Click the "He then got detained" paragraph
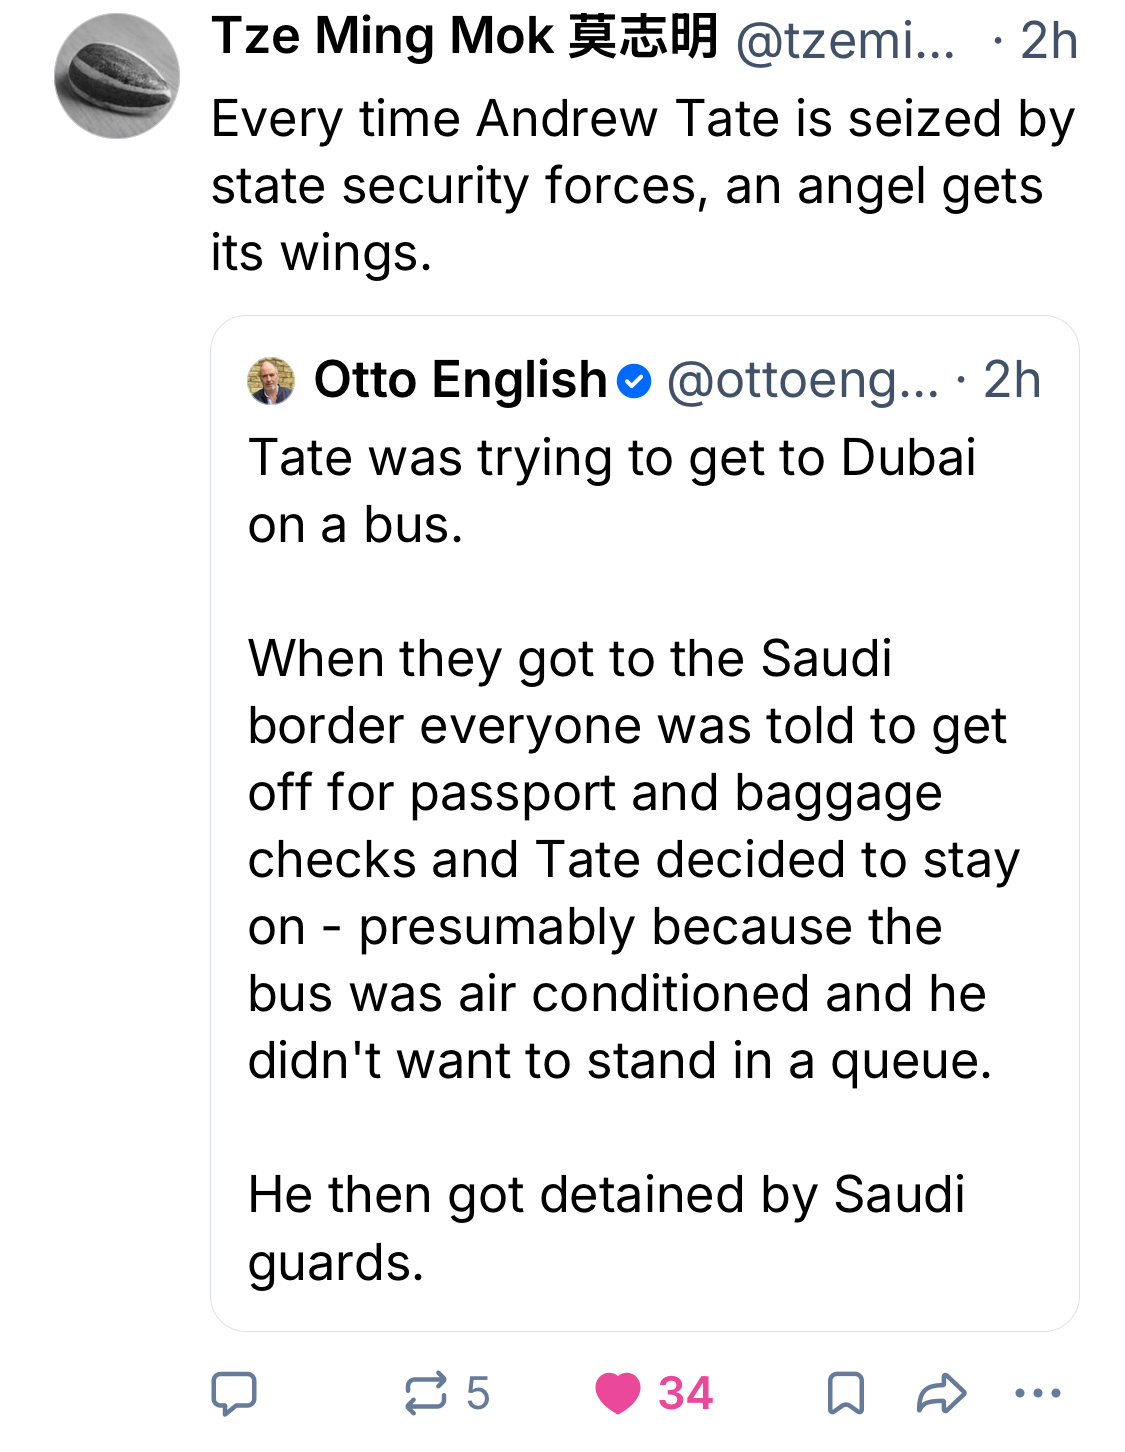 (606, 1228)
